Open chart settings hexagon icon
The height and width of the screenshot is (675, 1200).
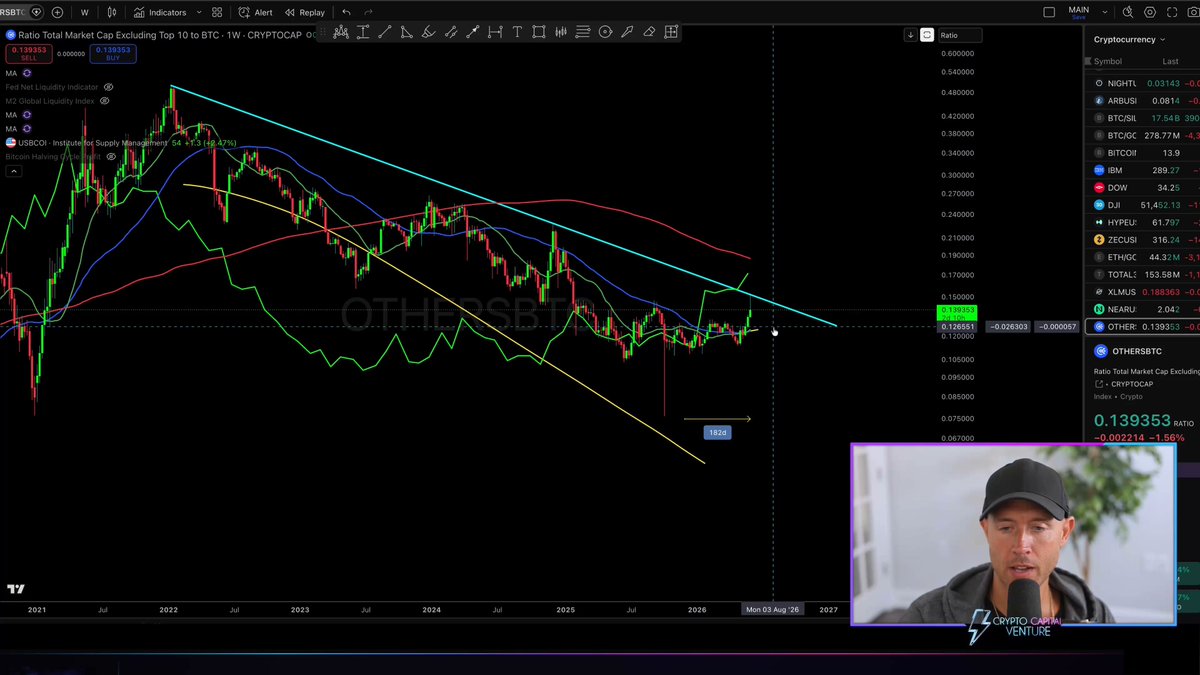(1150, 12)
